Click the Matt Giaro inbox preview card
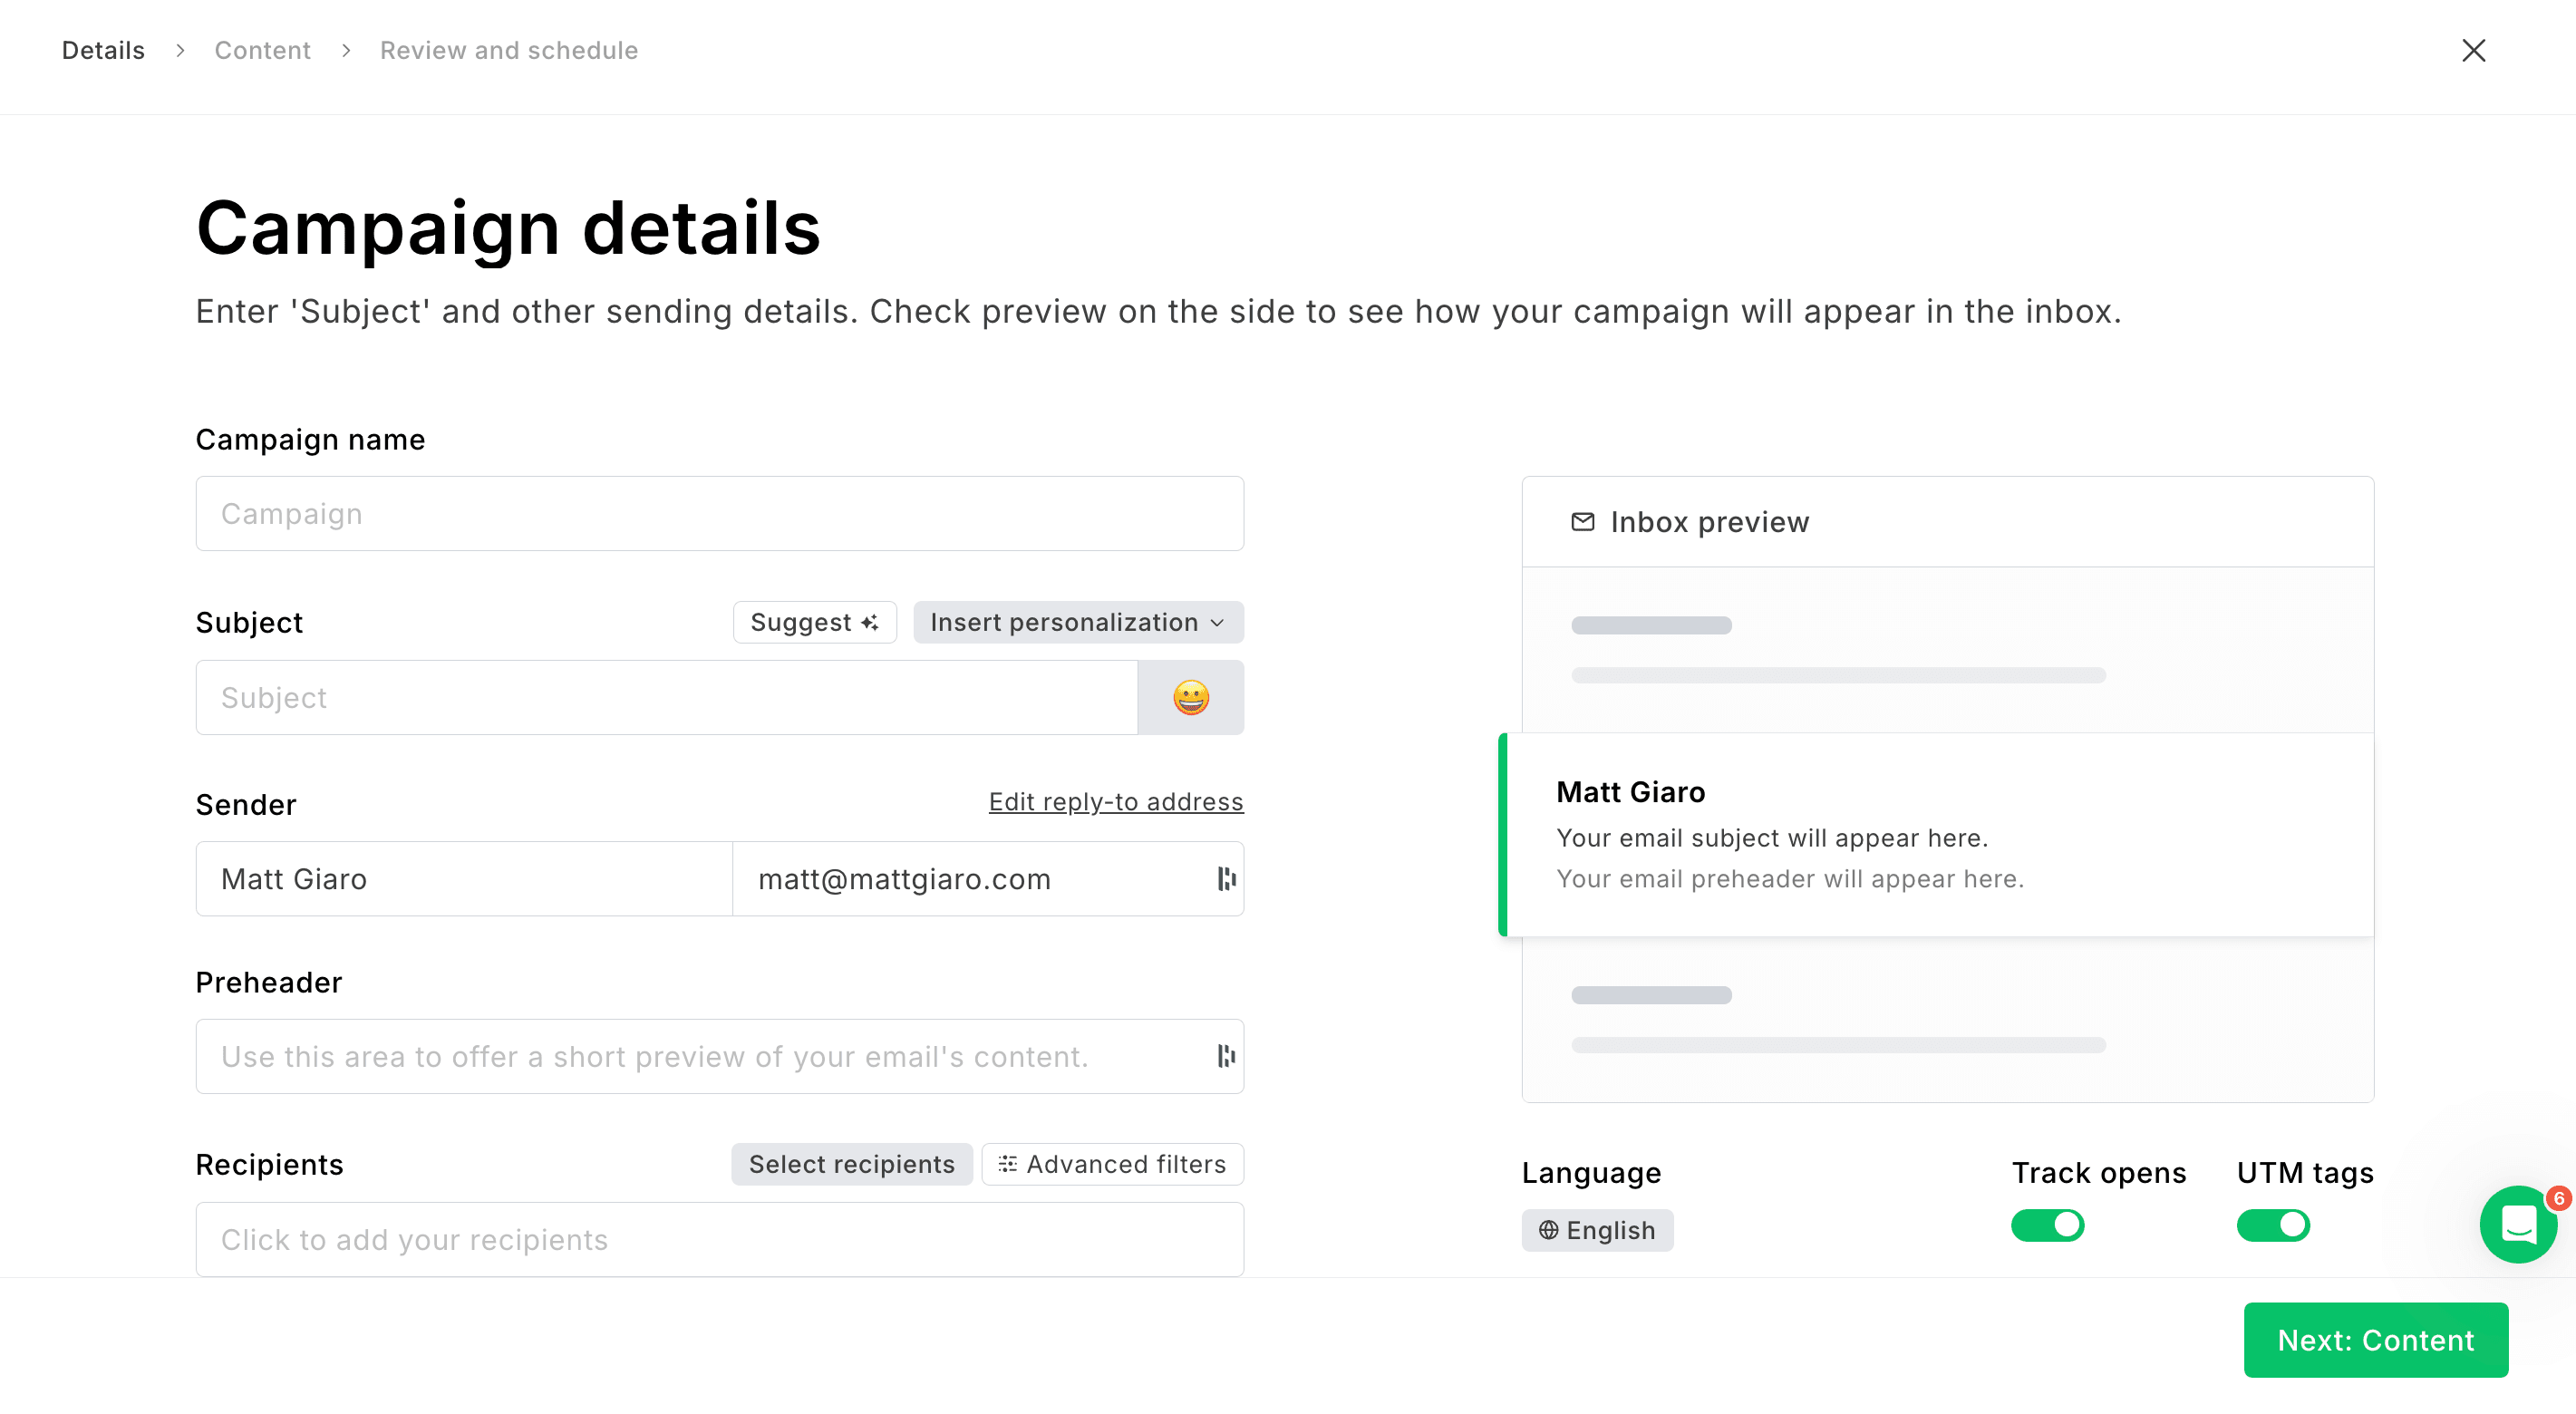 [1936, 834]
